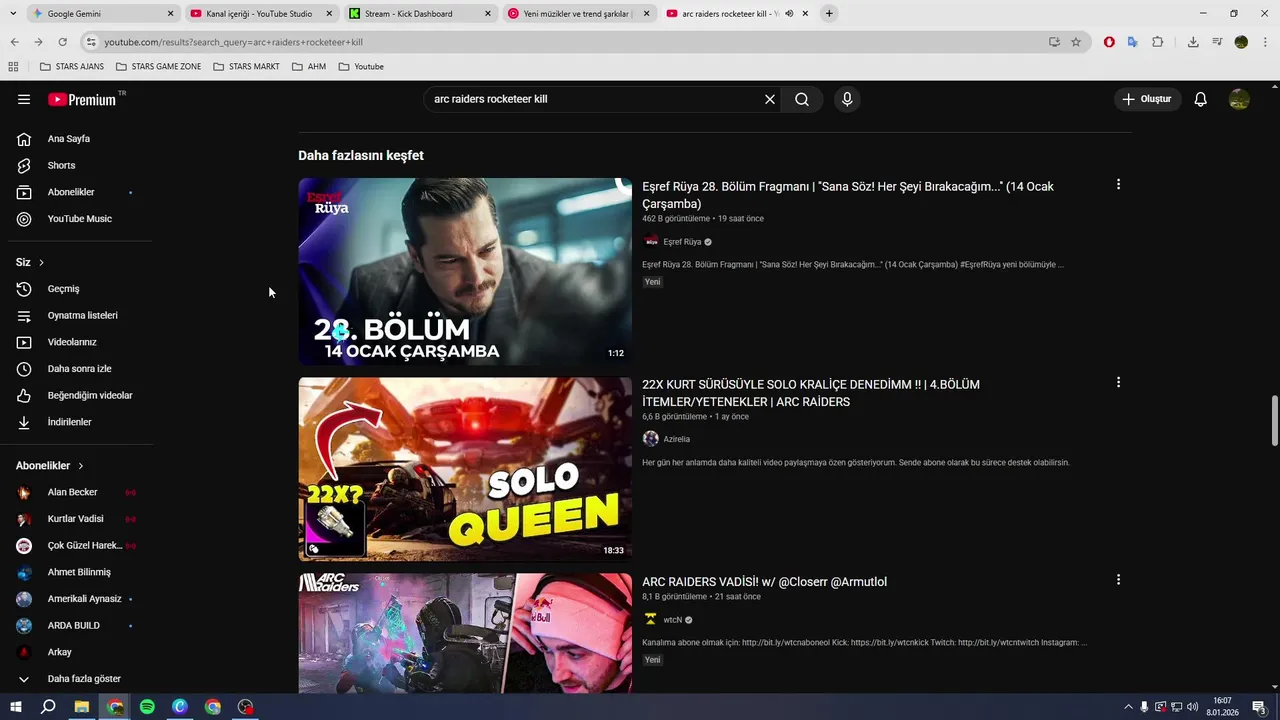Open AHM bookmark folder
Image resolution: width=1280 pixels, height=720 pixels.
pos(309,67)
